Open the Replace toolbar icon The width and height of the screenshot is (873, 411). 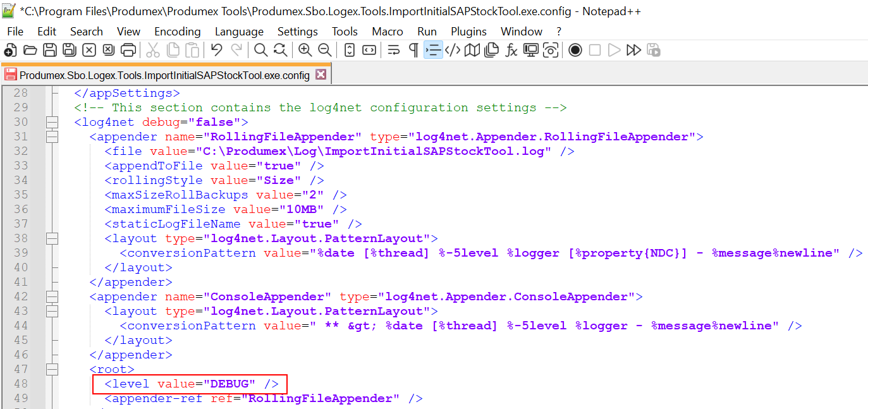tap(280, 51)
